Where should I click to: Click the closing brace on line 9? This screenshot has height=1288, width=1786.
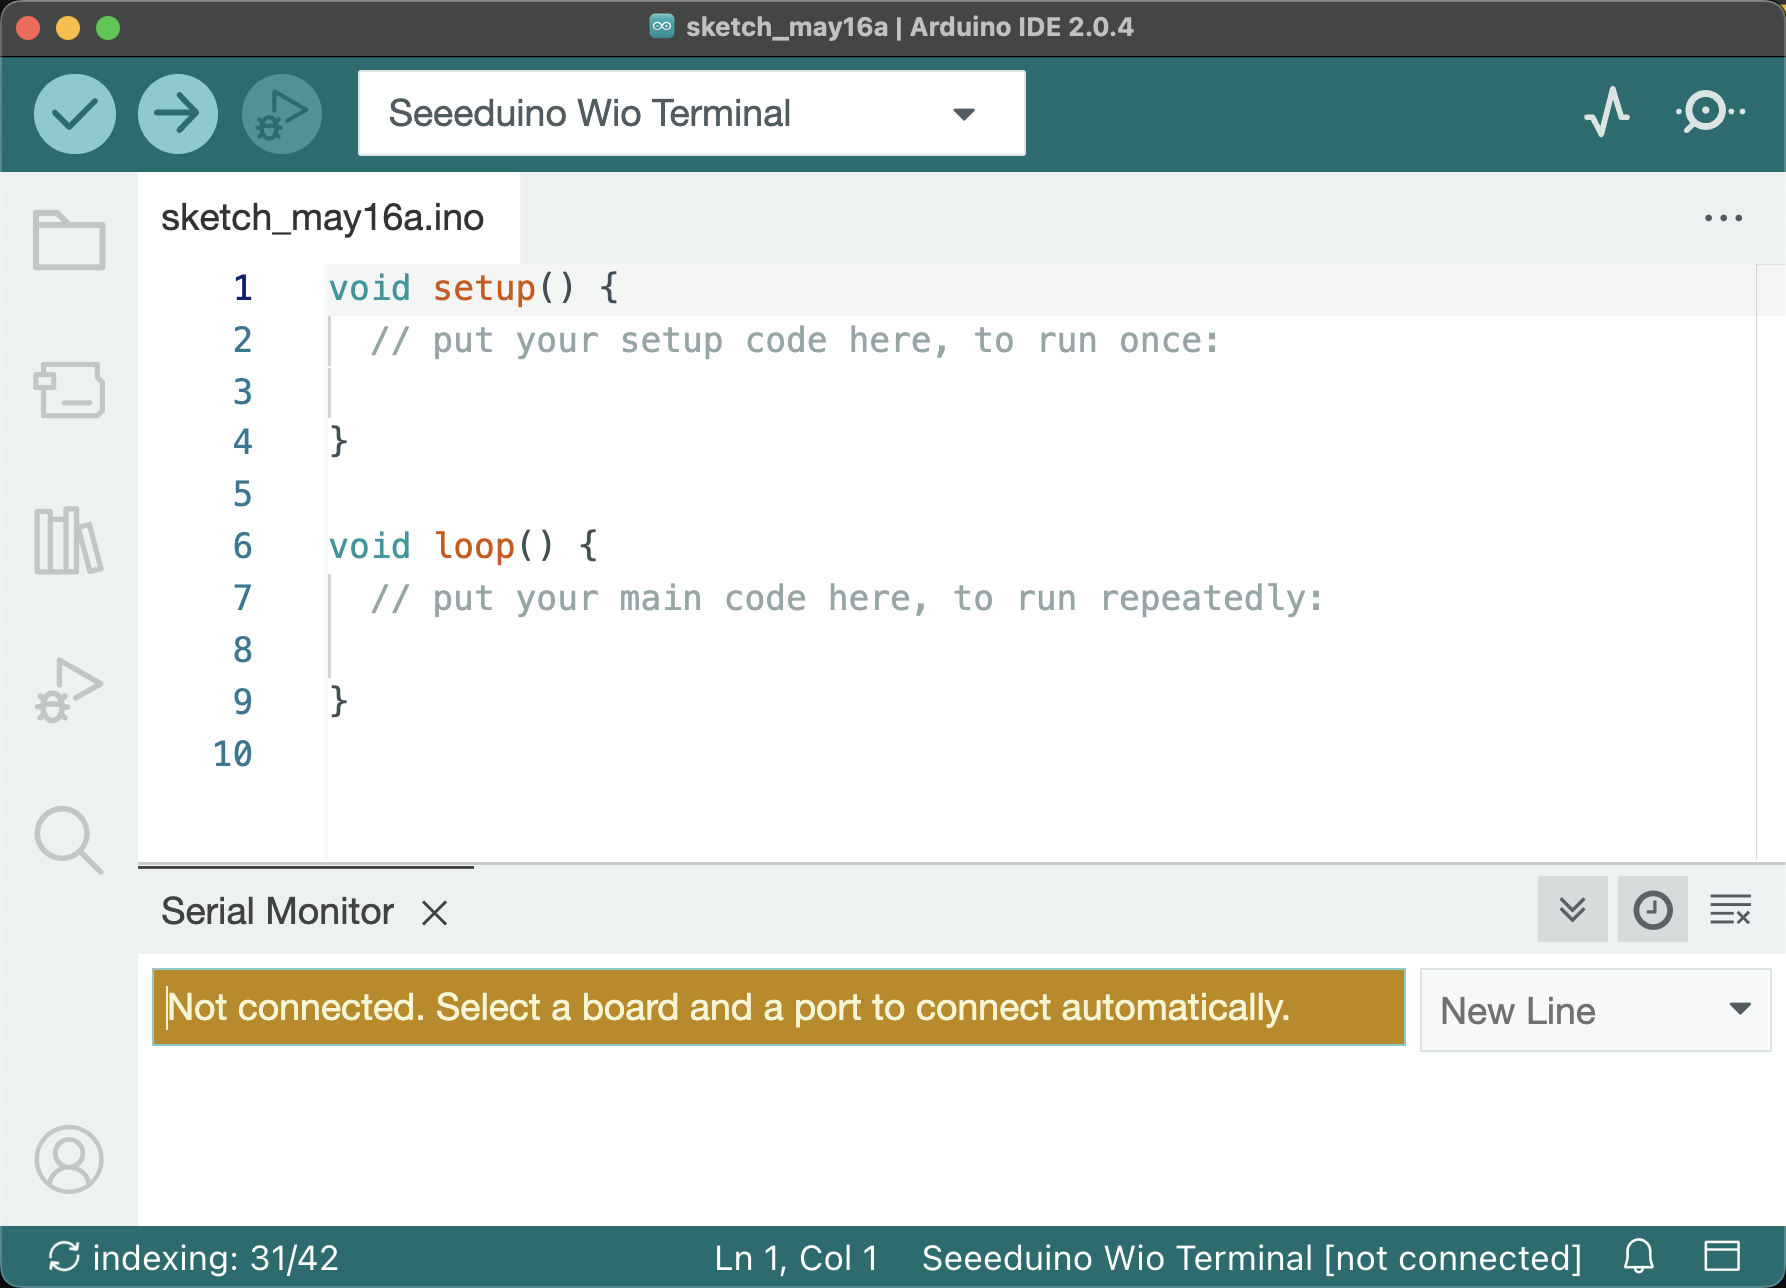coord(339,700)
